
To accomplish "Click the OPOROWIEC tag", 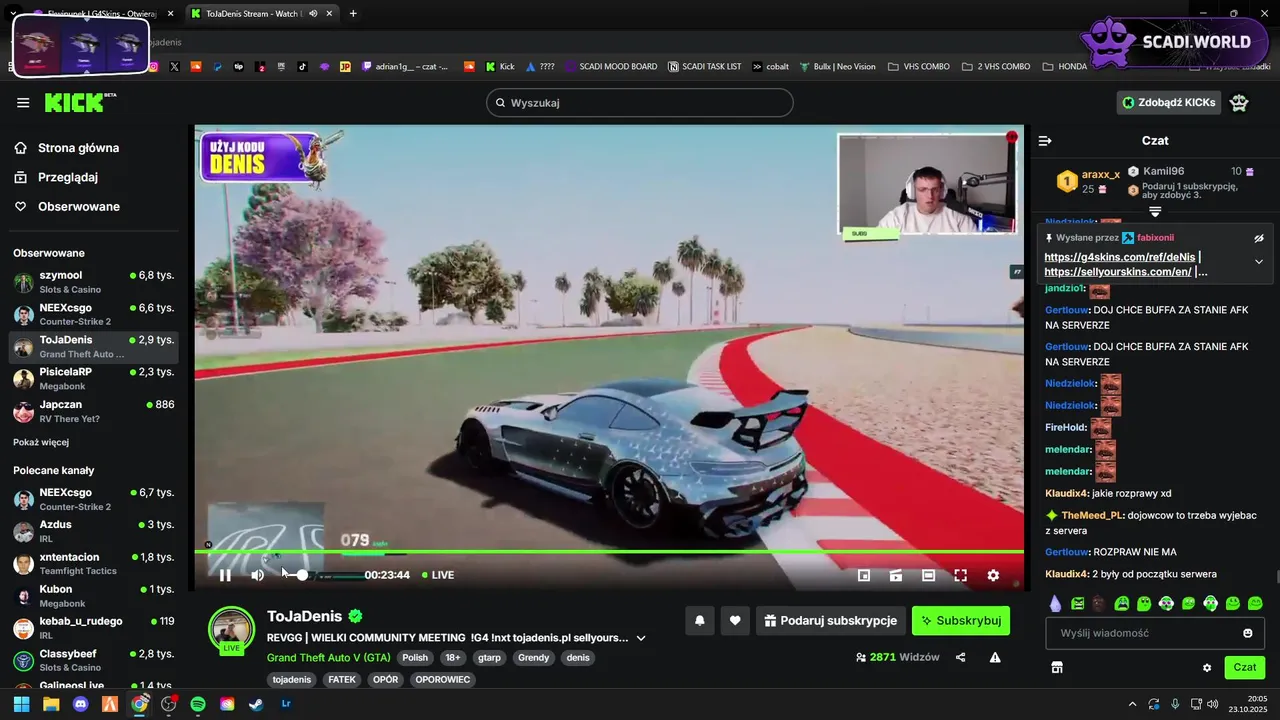I will (443, 679).
